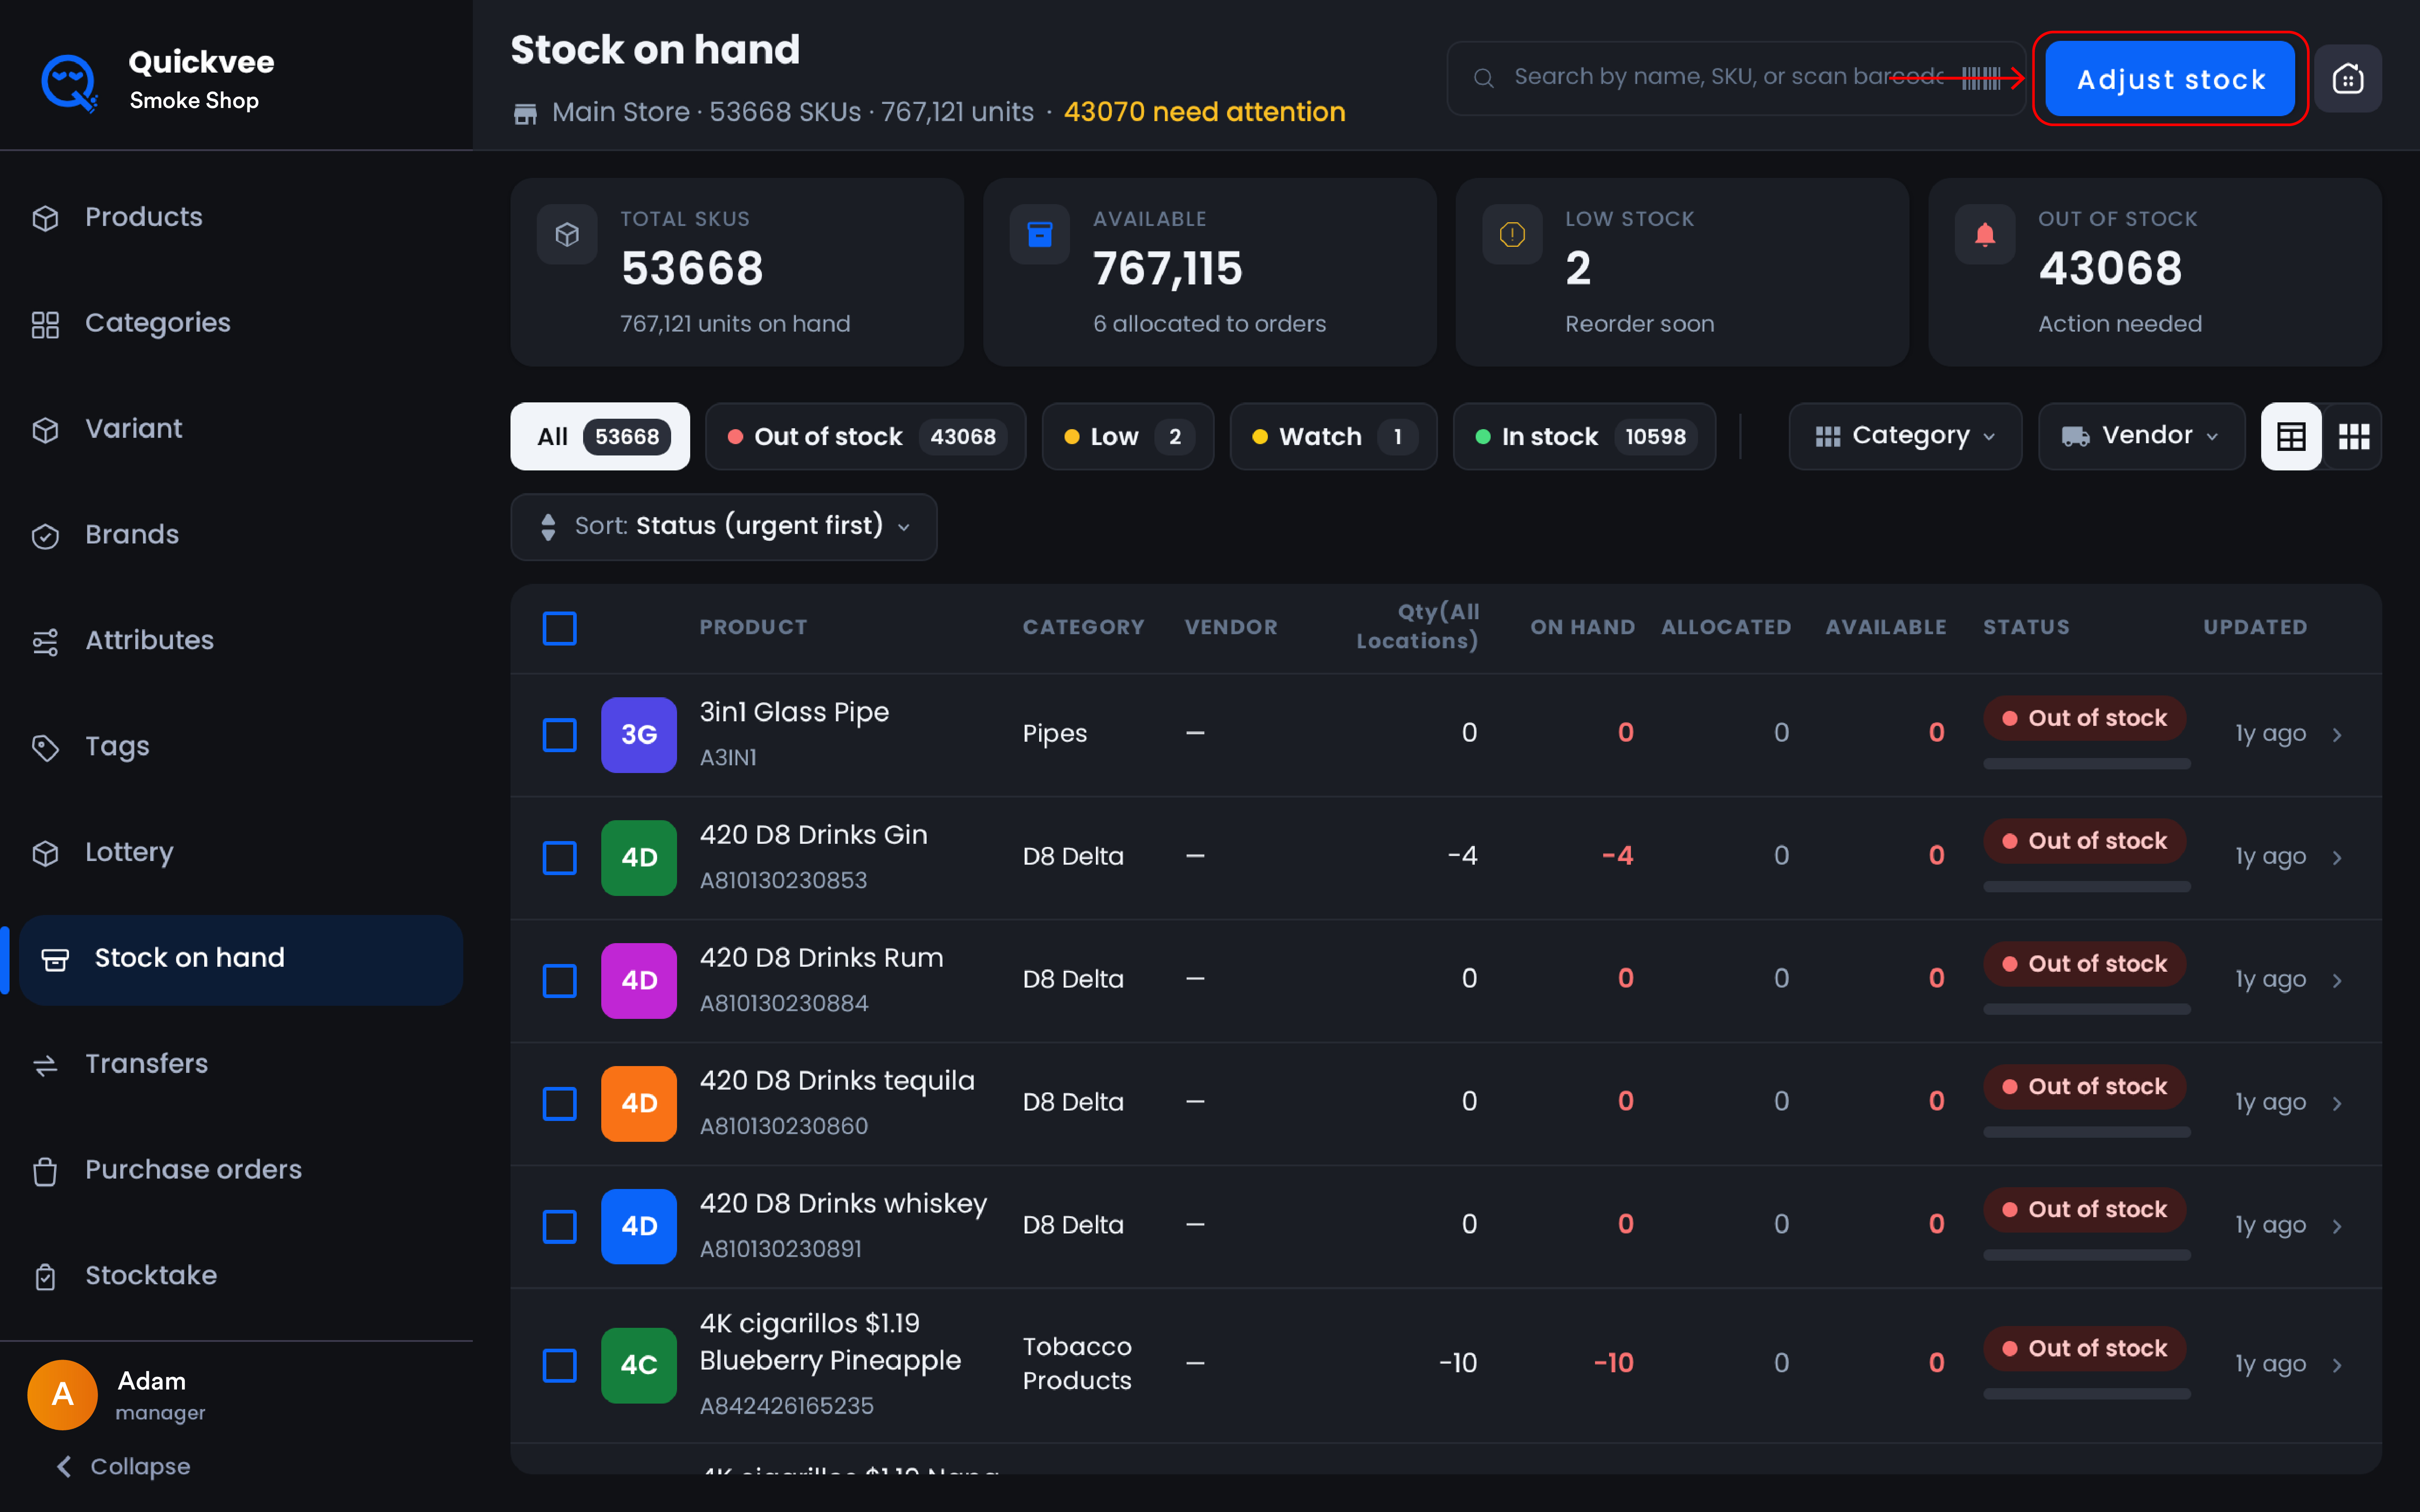Click the Stocktake clipboard icon
The image size is (2420, 1512).
45,1277
